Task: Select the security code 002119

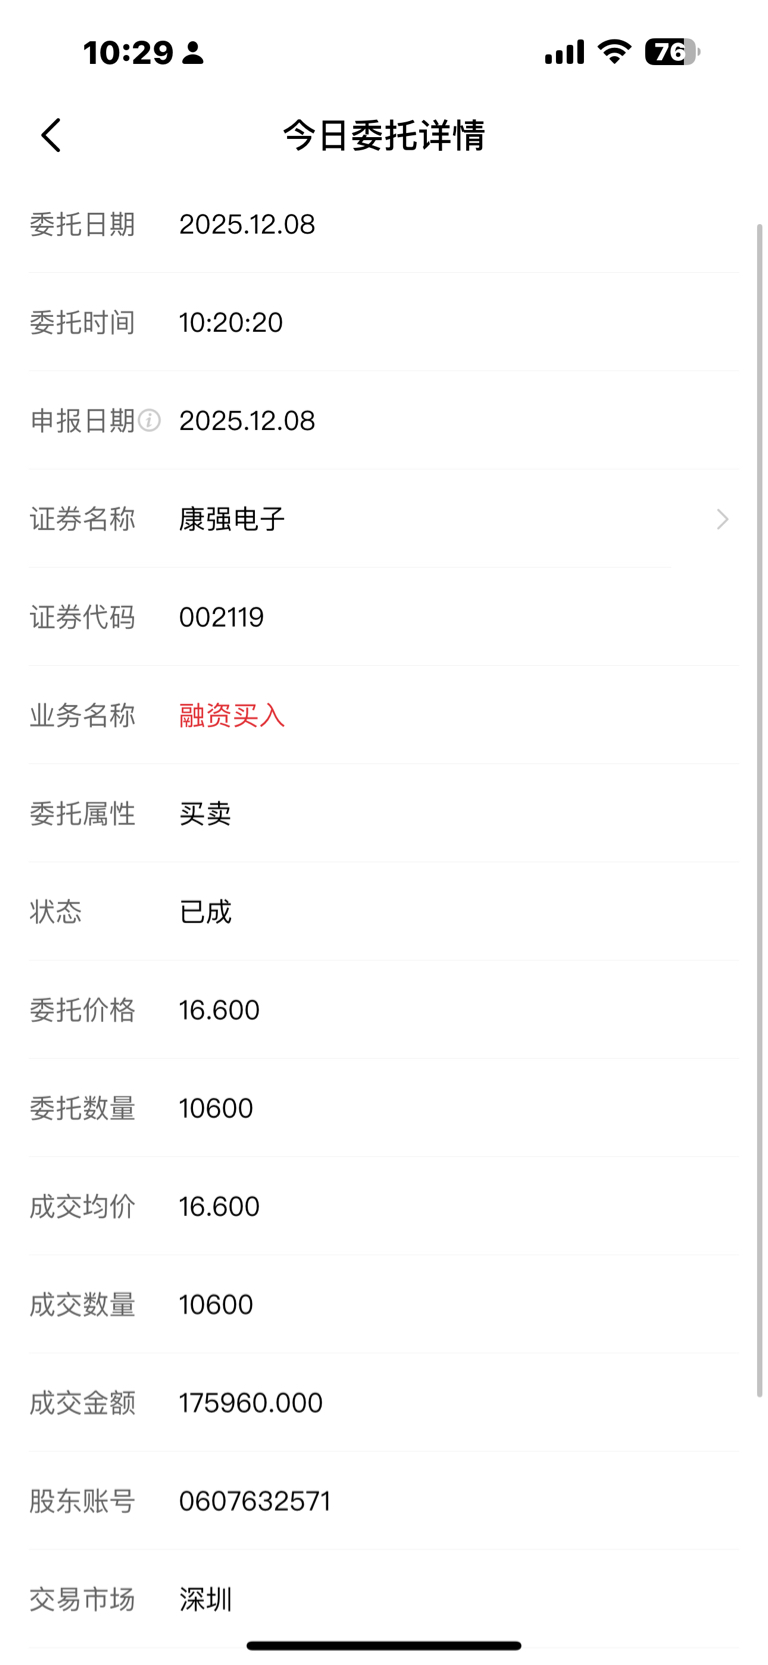Action: [221, 617]
